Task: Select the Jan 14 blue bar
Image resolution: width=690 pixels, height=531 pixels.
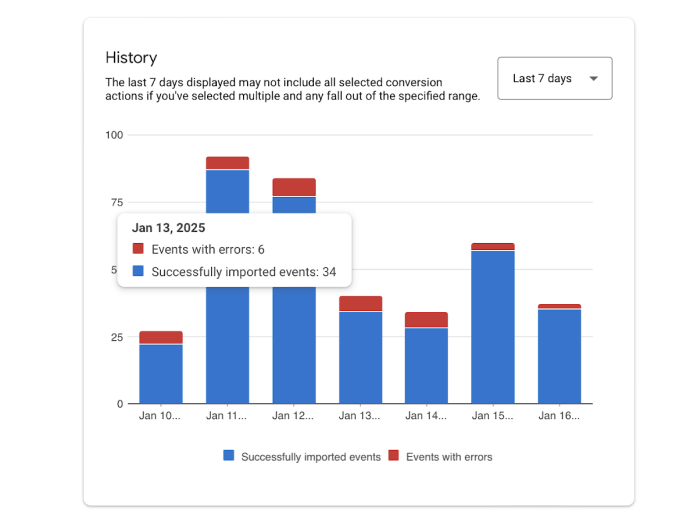Action: (426, 366)
